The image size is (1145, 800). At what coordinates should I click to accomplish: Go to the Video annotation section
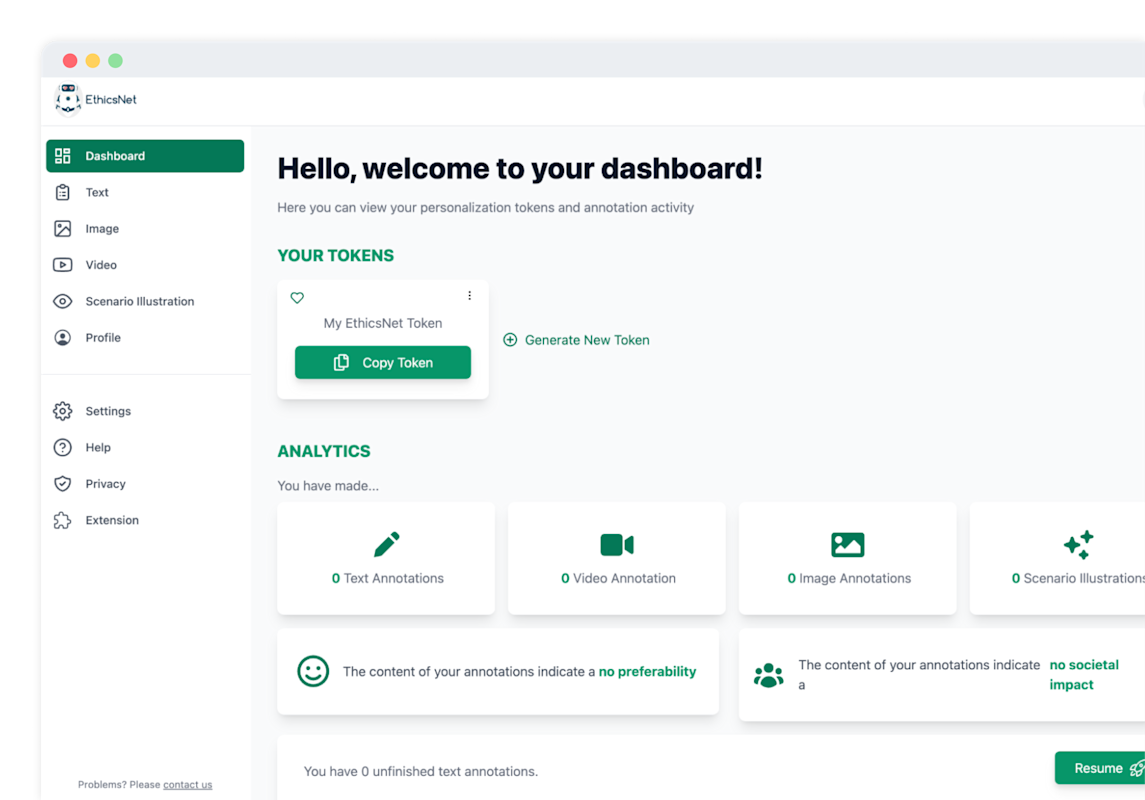(100, 264)
